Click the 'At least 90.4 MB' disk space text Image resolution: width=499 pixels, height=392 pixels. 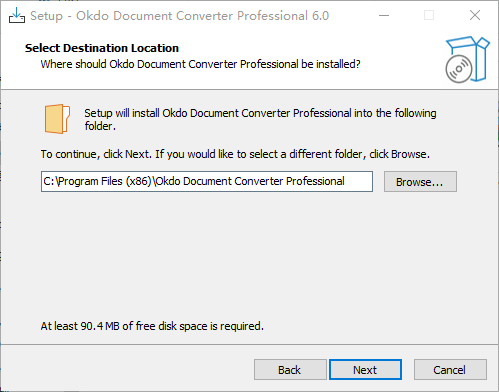152,326
